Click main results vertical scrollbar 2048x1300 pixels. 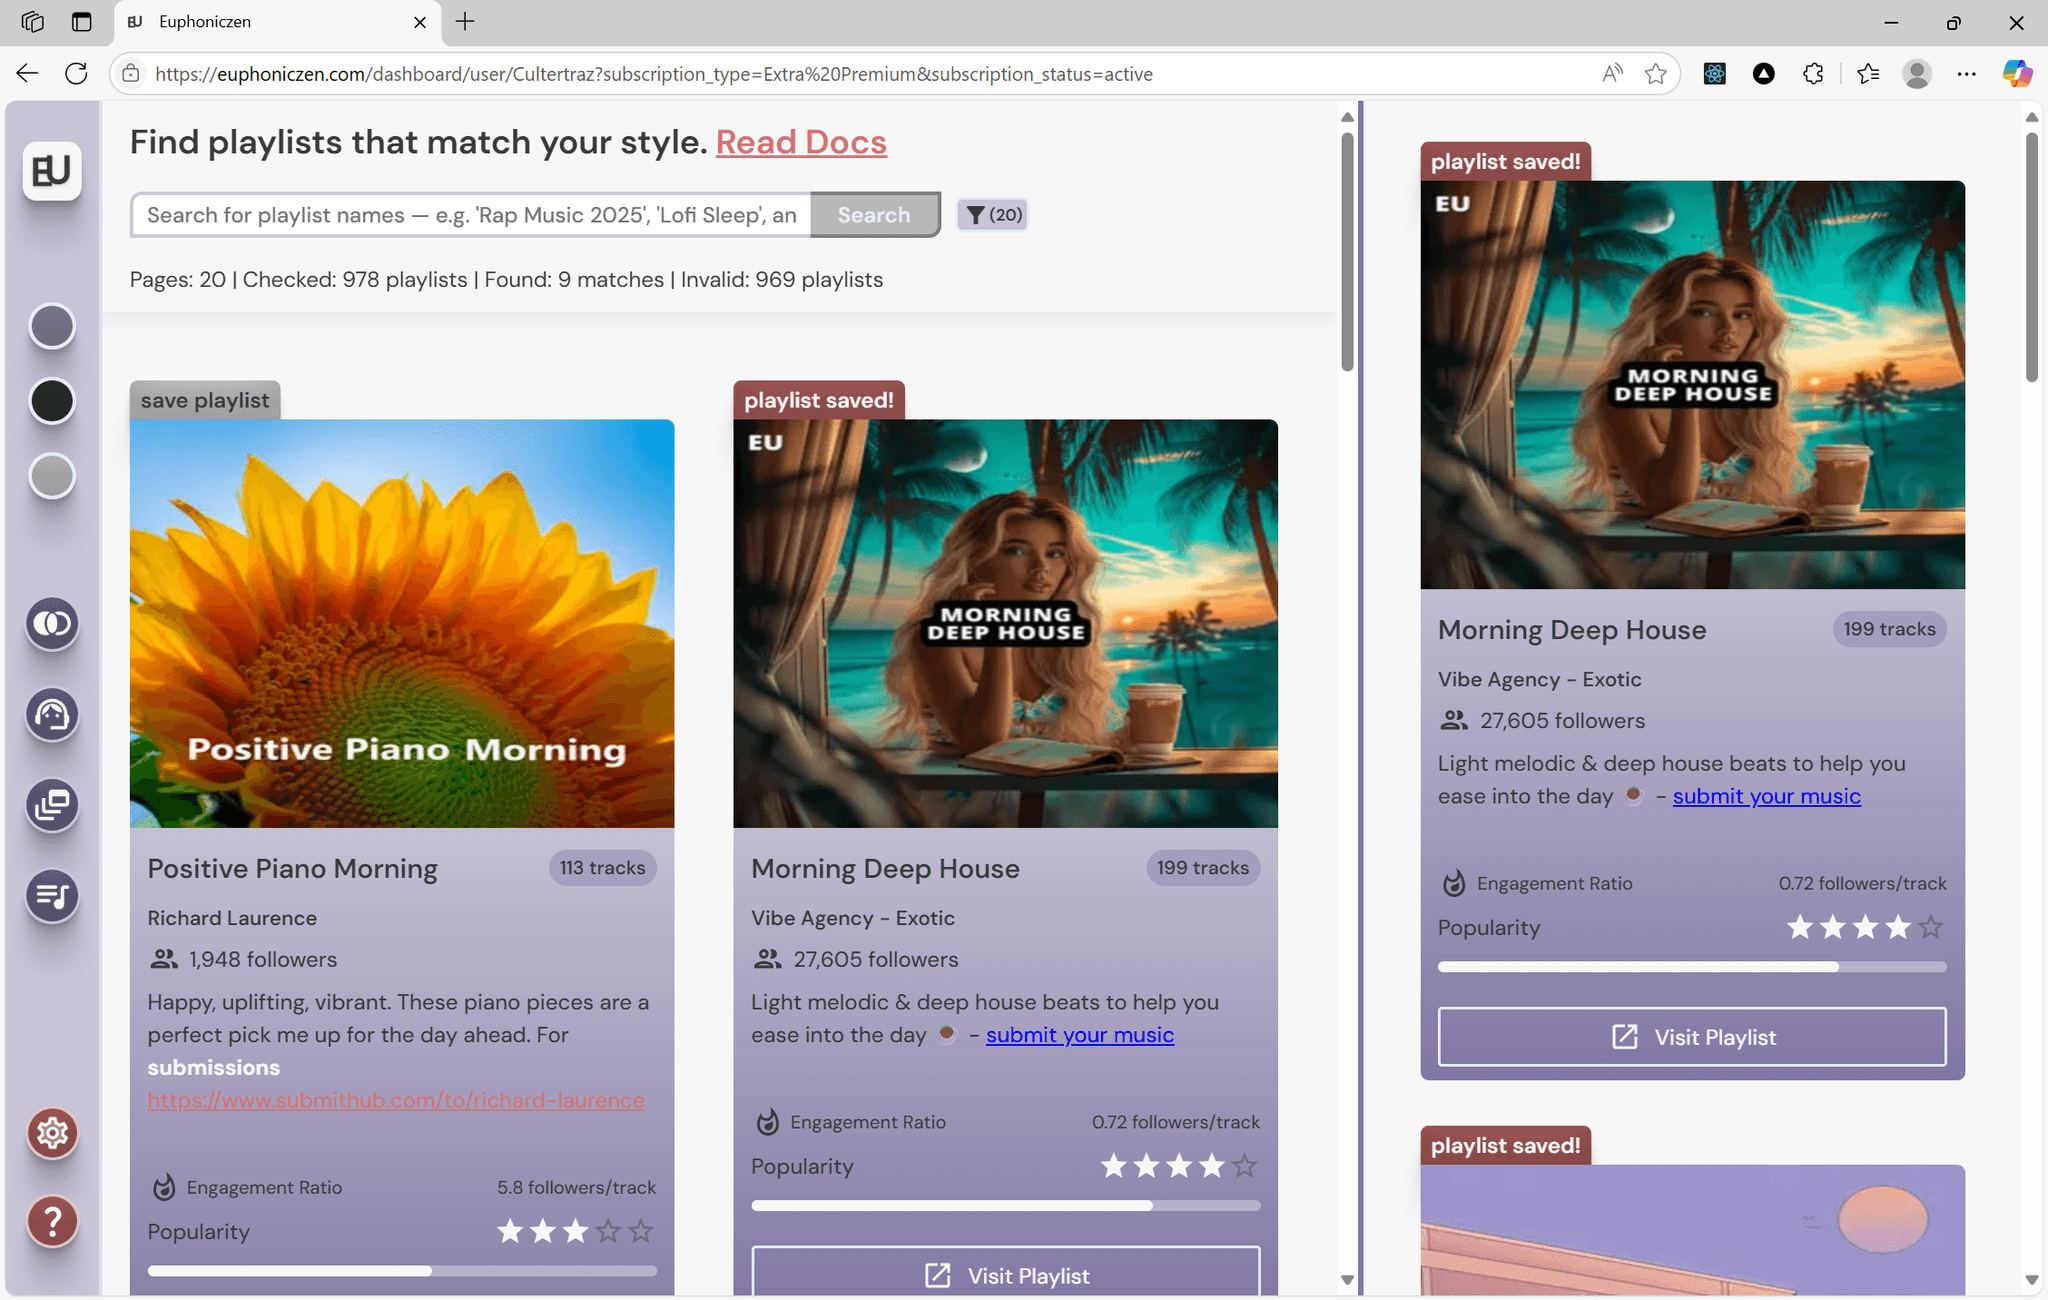click(1347, 250)
